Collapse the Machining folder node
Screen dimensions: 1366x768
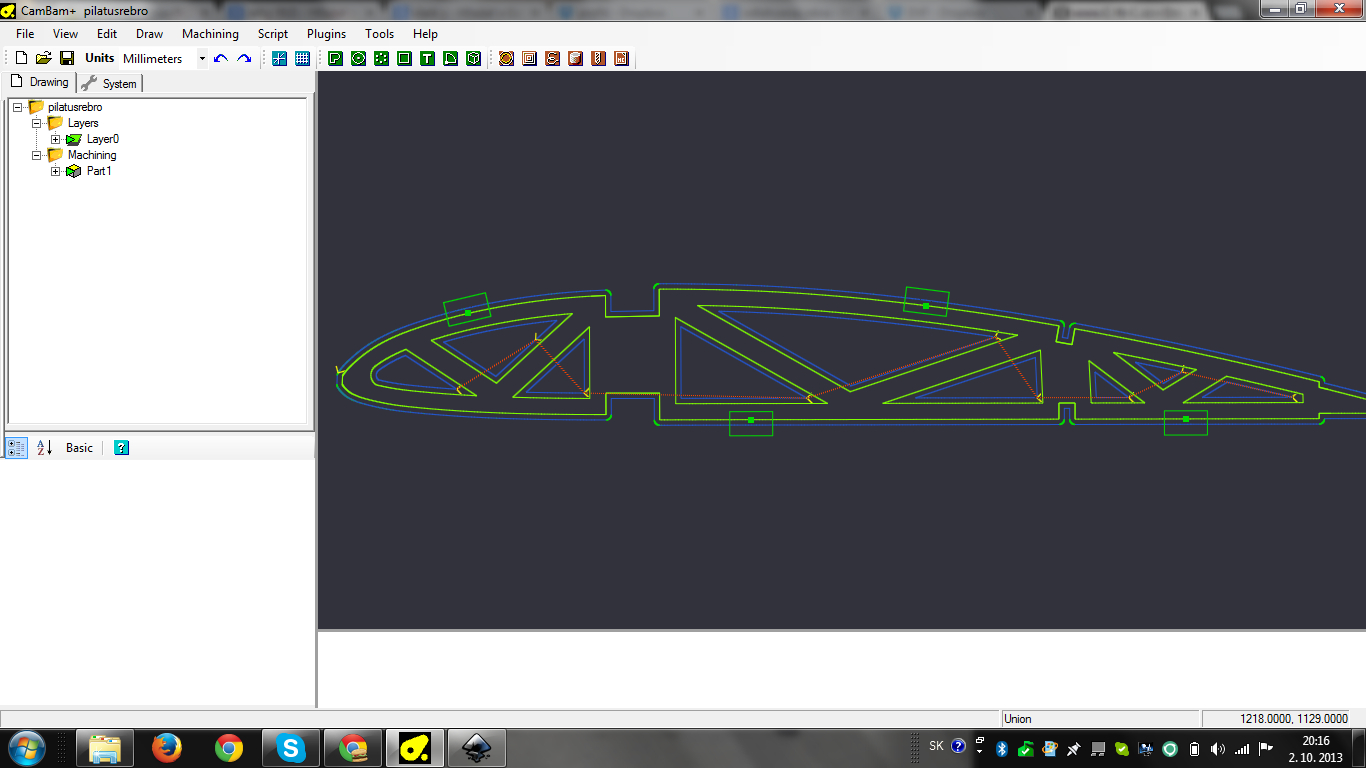[x=36, y=155]
